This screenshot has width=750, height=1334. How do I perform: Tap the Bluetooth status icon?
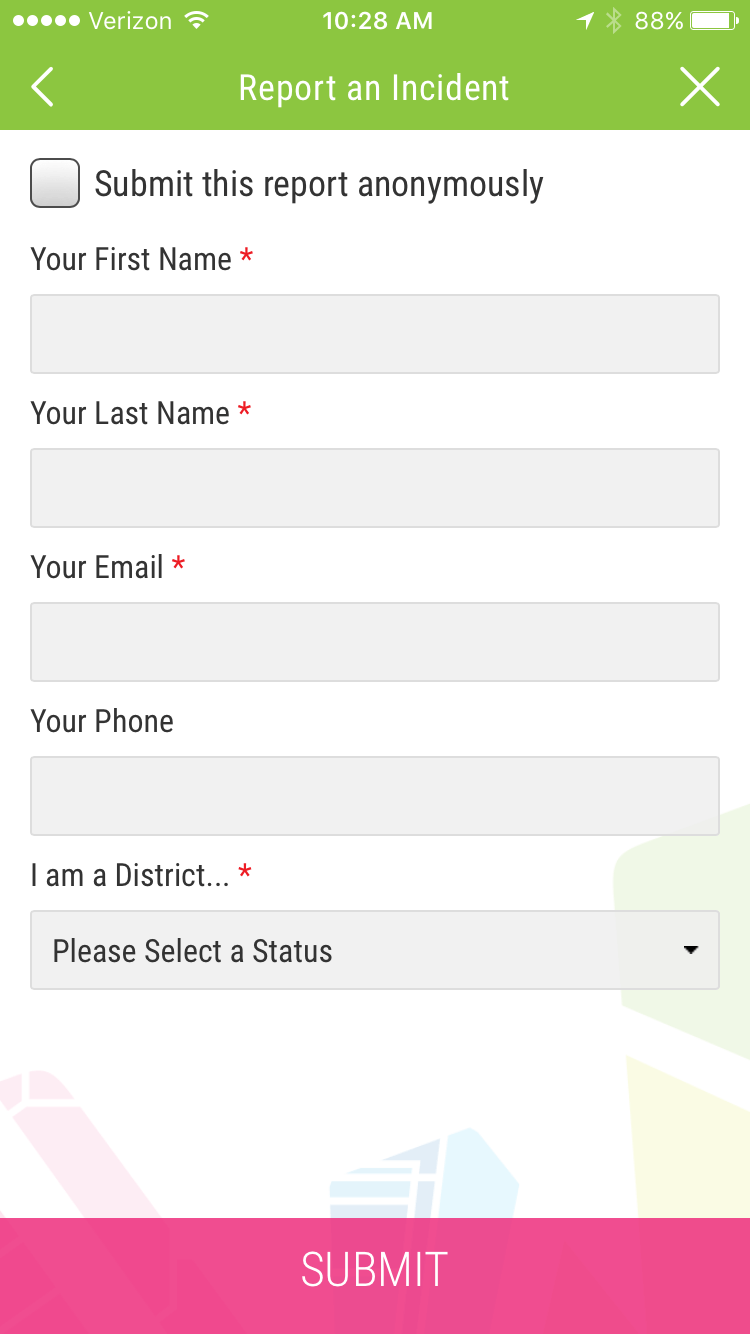pyautogui.click(x=614, y=21)
